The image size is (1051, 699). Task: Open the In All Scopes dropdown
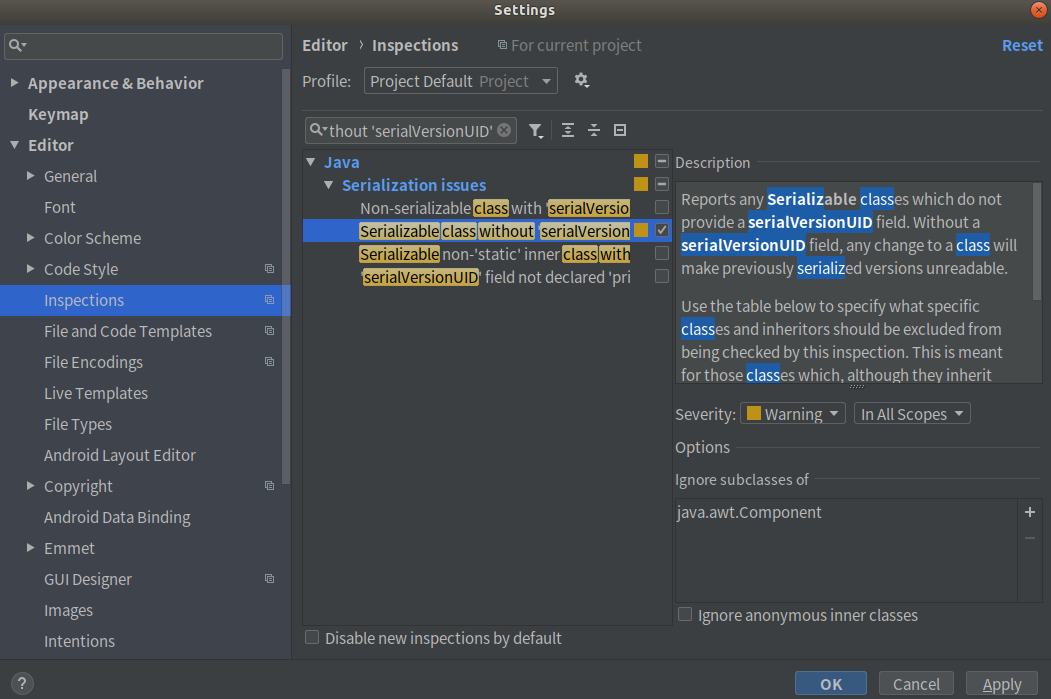click(x=912, y=414)
